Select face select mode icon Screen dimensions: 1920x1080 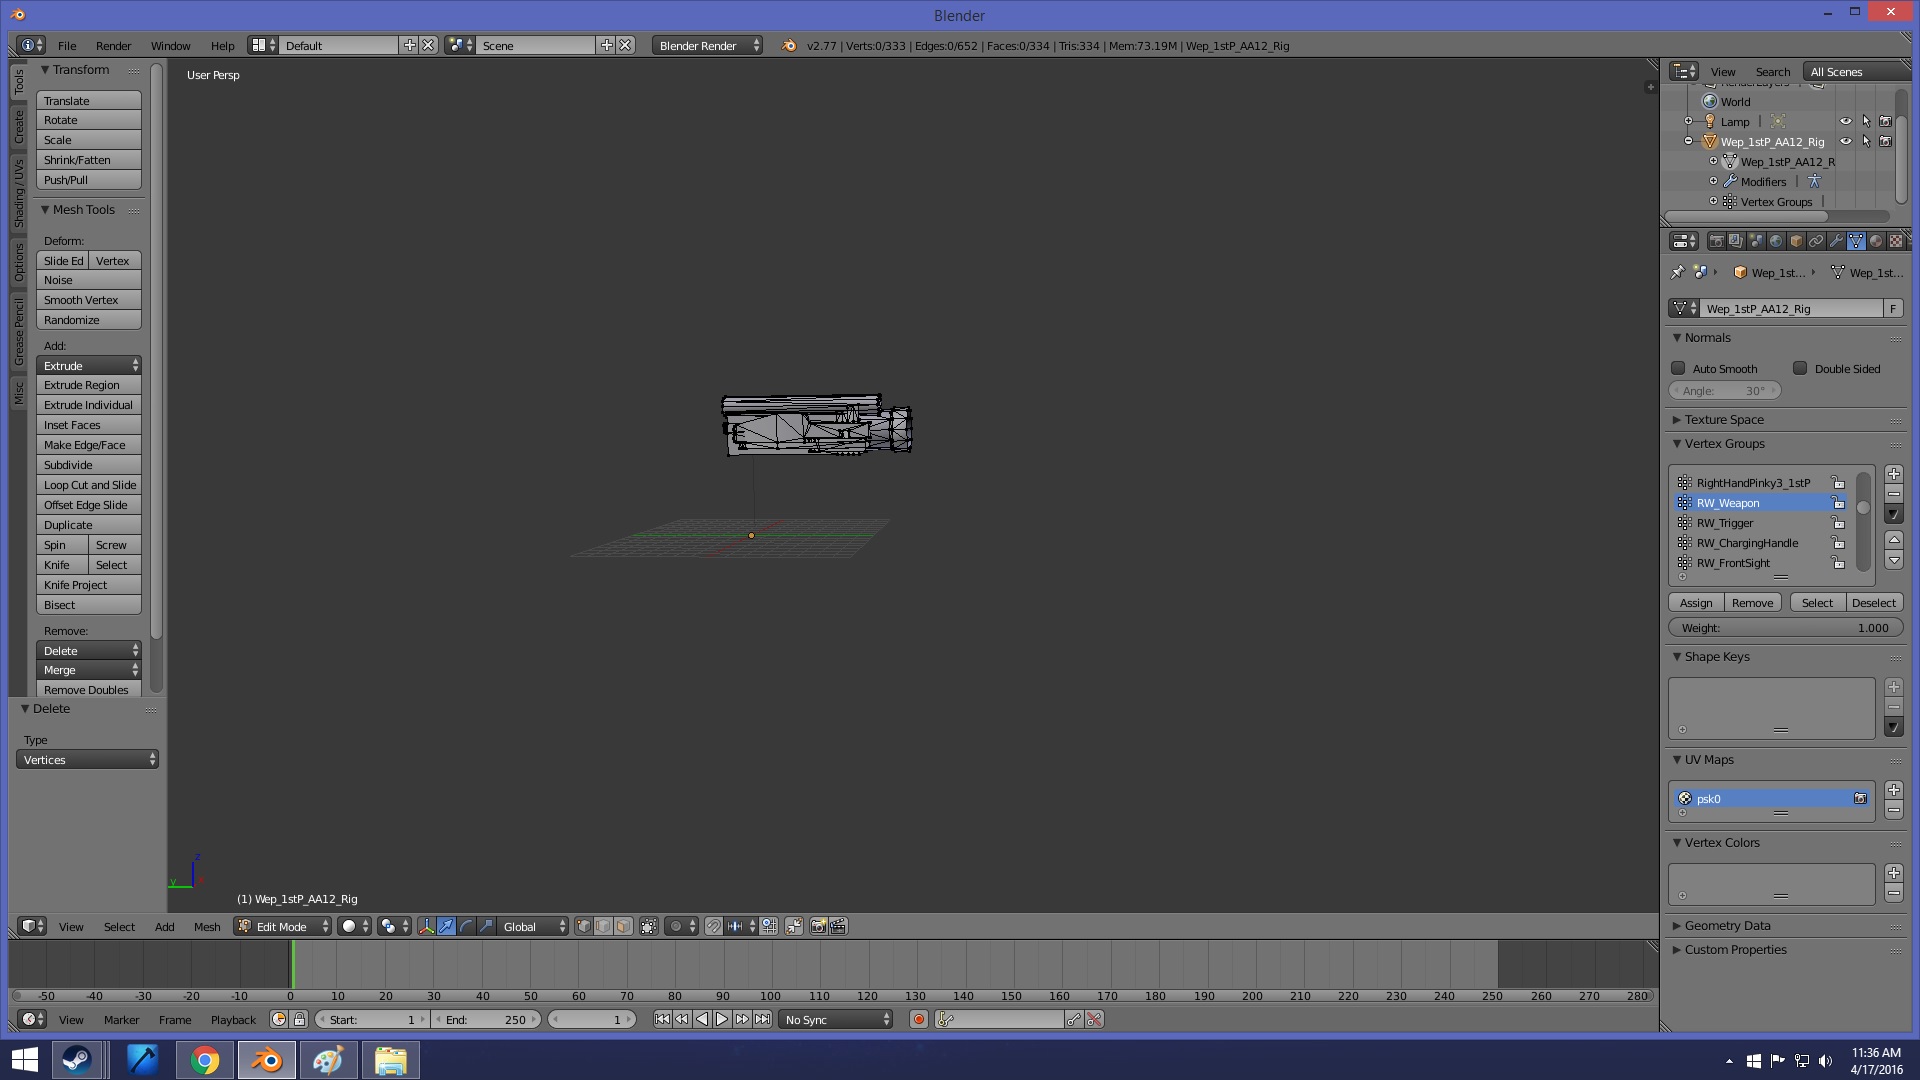coord(623,927)
